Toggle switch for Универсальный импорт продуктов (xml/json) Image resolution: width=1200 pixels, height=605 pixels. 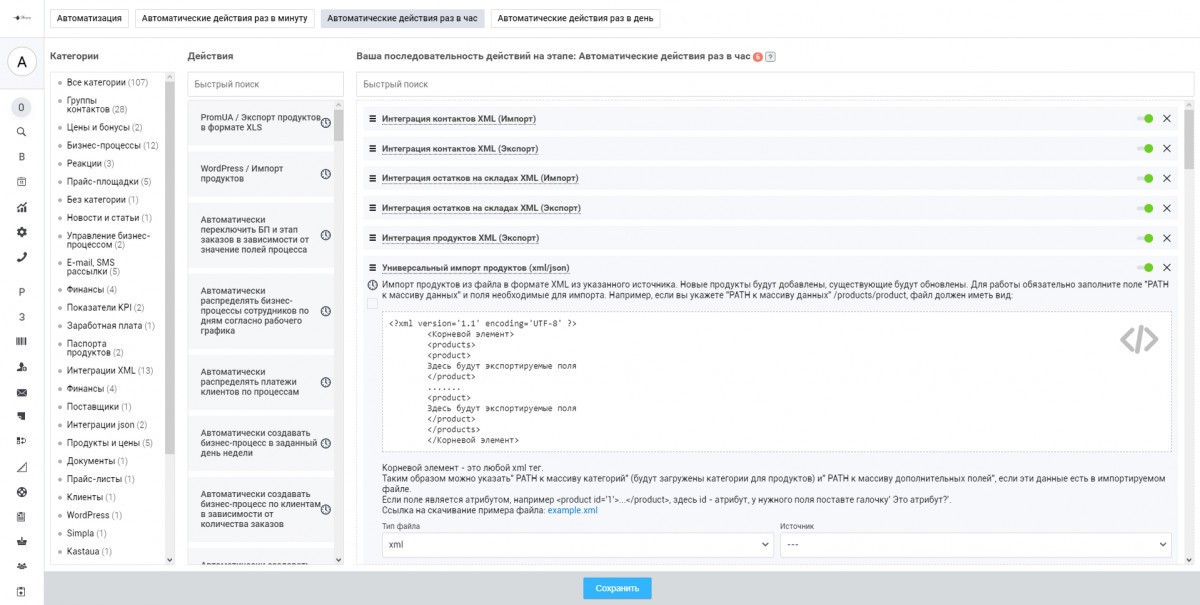pos(1145,268)
